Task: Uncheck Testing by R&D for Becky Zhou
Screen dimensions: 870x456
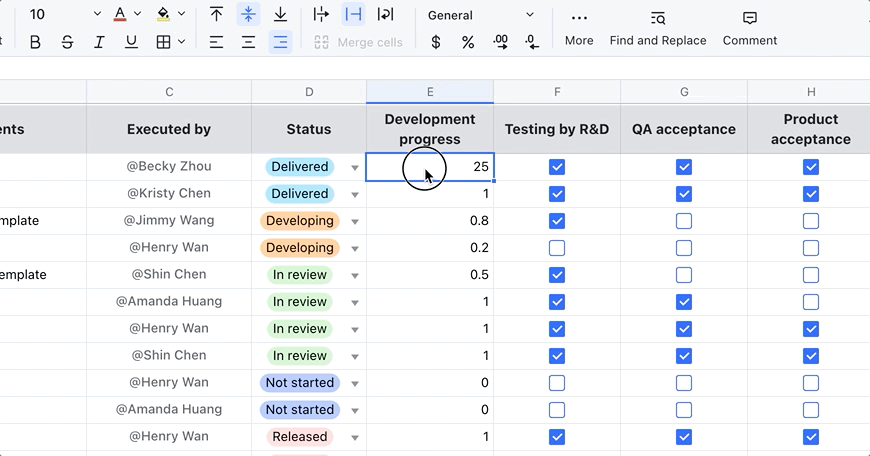Action: [557, 167]
